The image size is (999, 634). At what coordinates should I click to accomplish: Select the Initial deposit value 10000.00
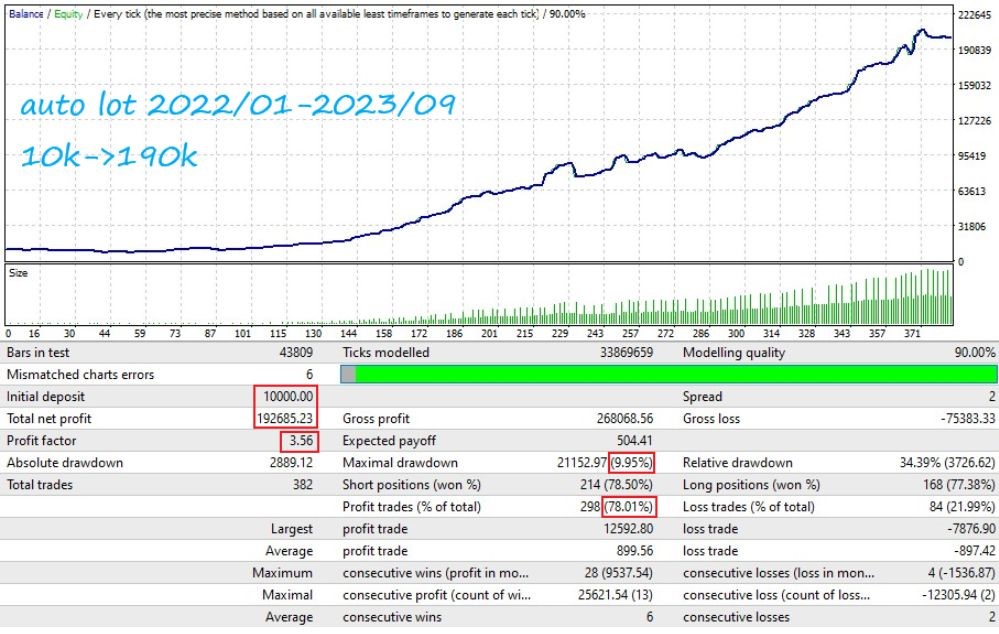pos(285,397)
